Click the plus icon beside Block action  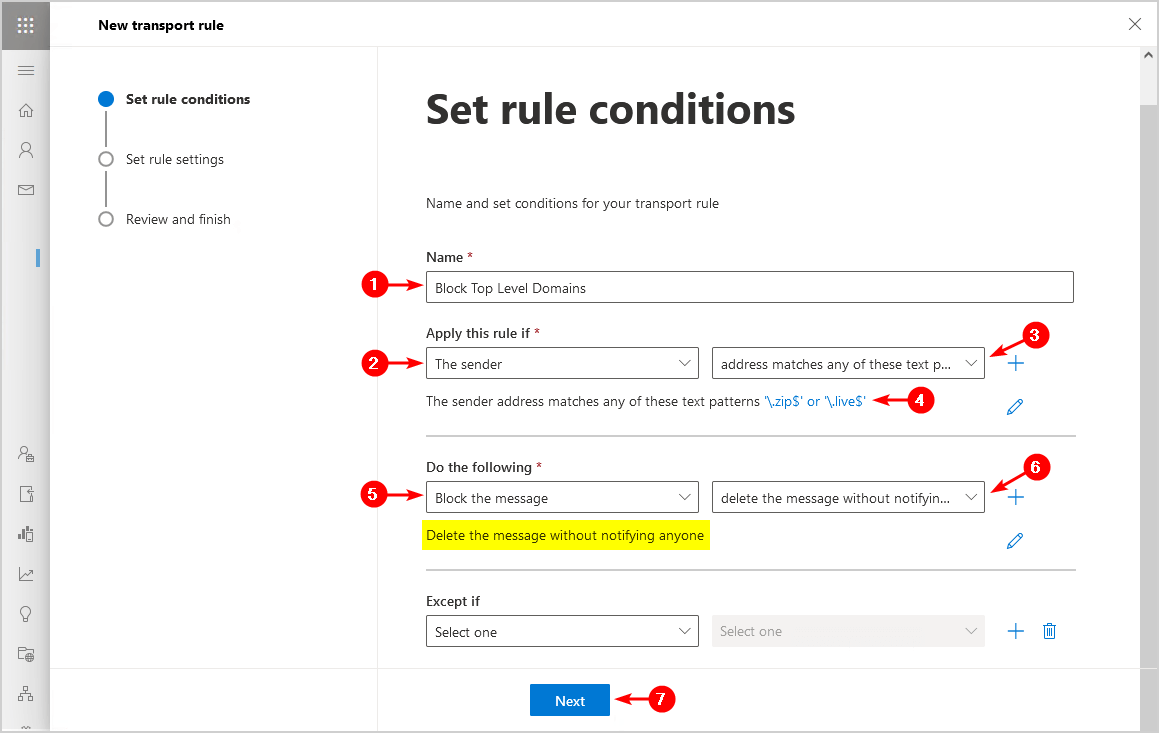pos(1016,497)
